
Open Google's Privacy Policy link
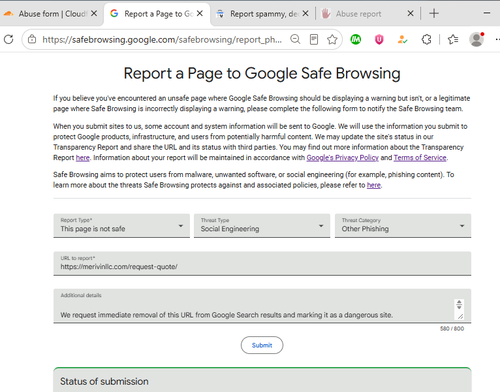[342, 158]
